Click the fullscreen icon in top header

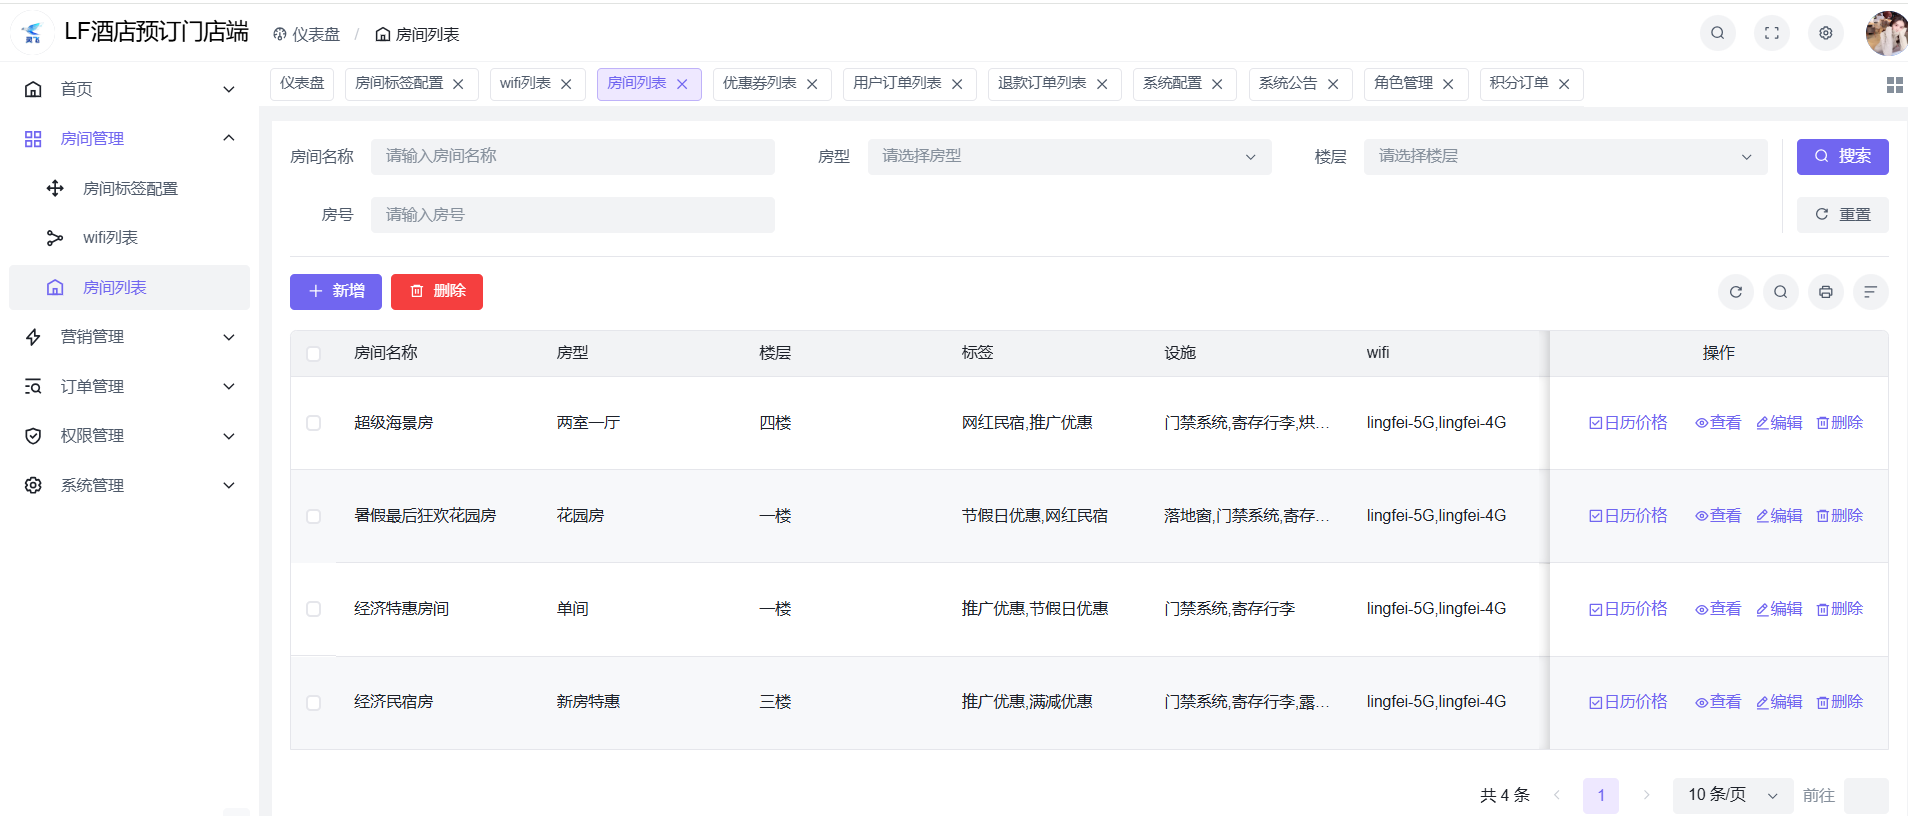pos(1772,33)
